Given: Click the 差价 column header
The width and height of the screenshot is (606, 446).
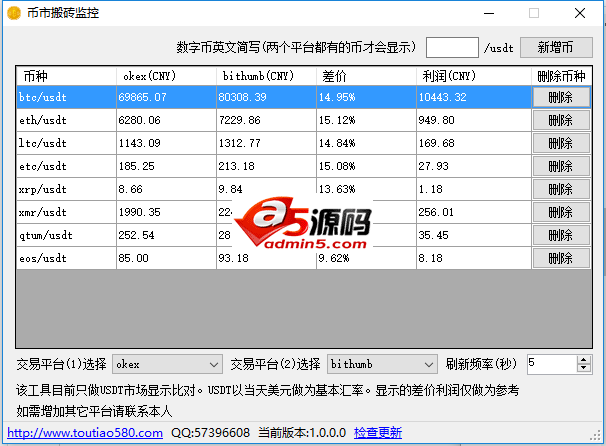Looking at the screenshot, I should [x=366, y=76].
